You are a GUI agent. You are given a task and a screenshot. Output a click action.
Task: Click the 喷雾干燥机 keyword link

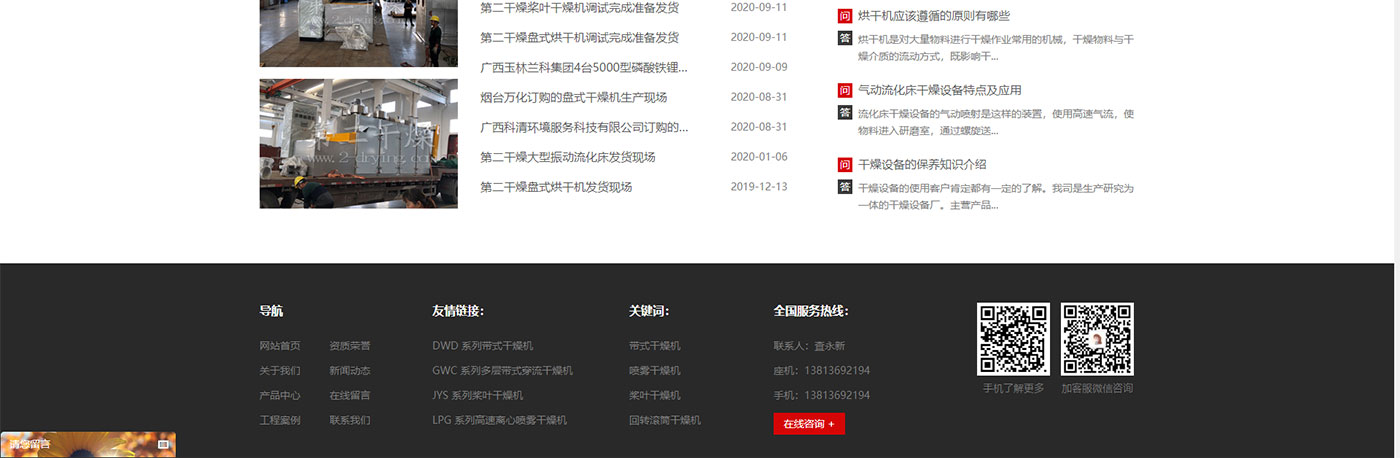point(654,371)
